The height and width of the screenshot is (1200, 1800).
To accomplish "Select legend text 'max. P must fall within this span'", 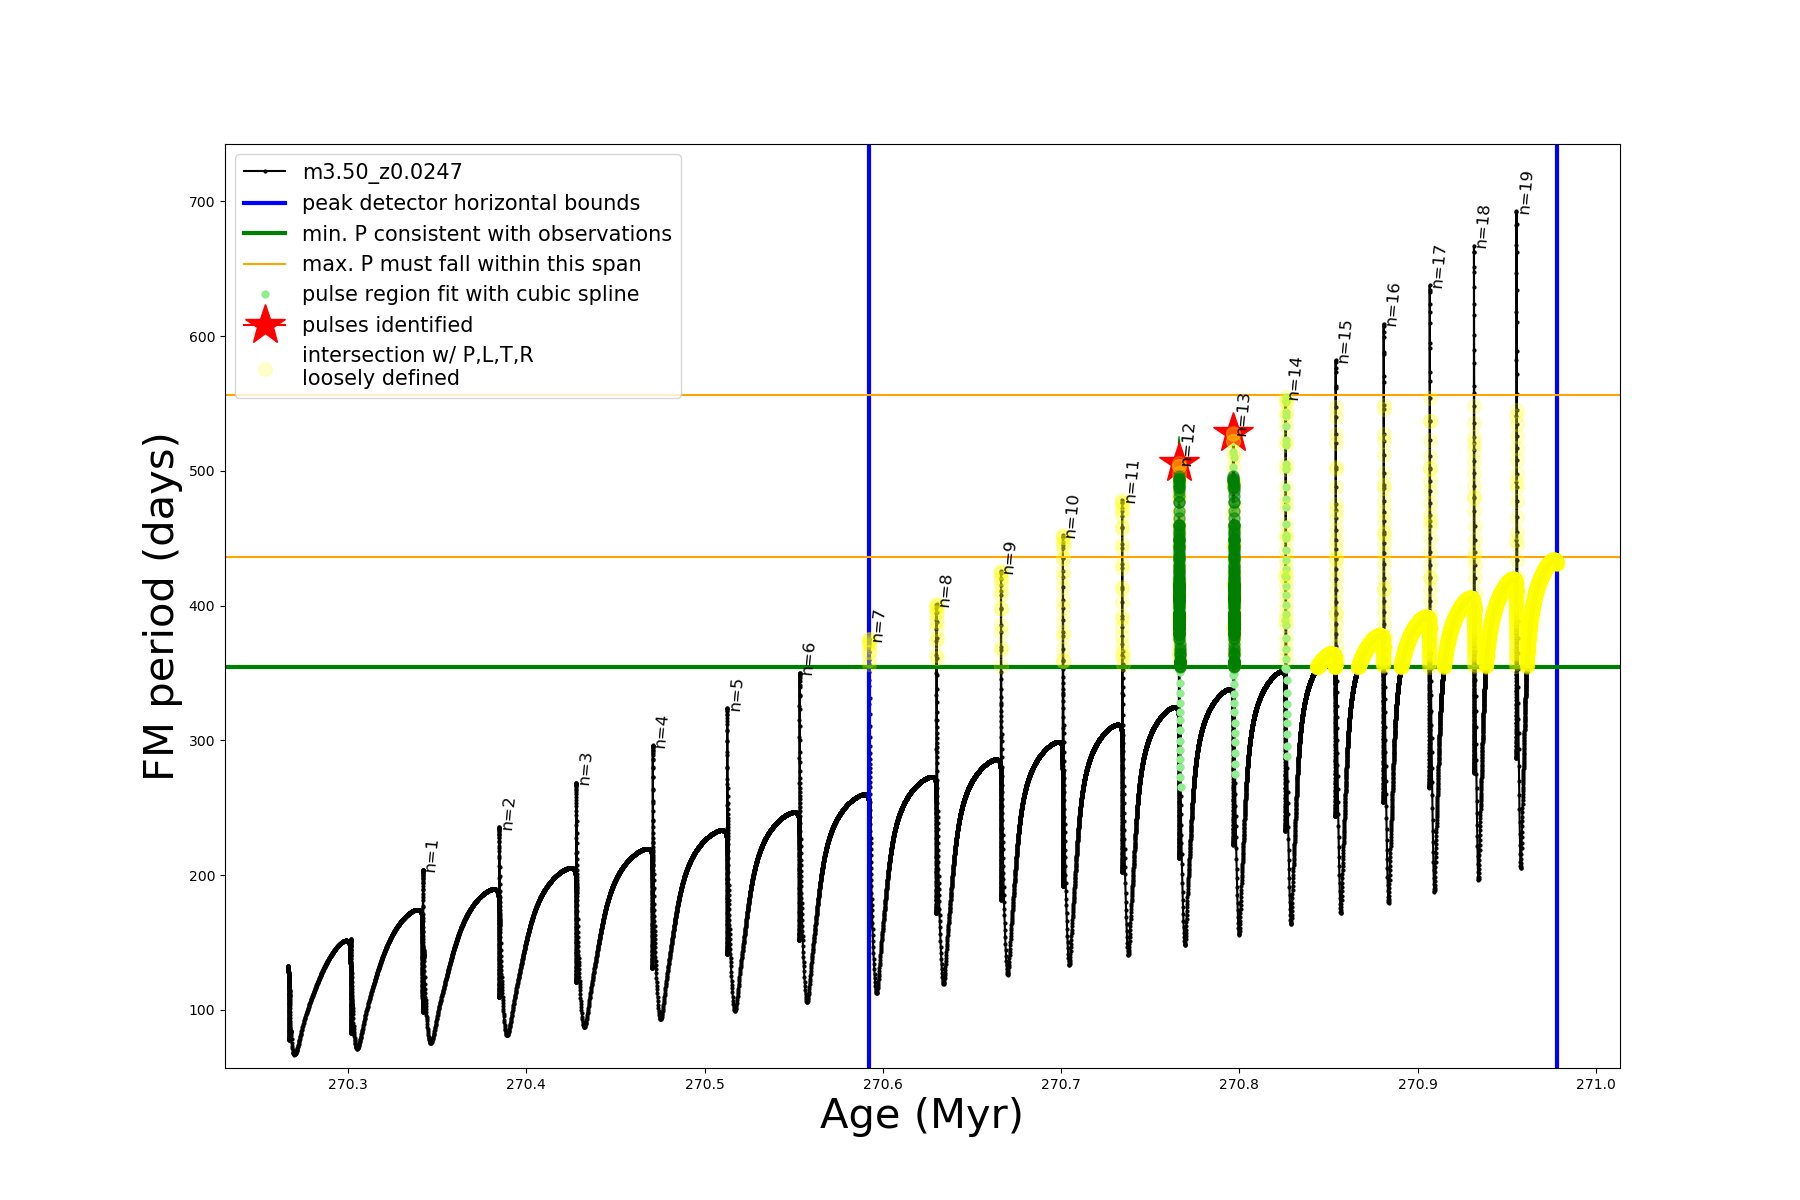I will click(471, 264).
